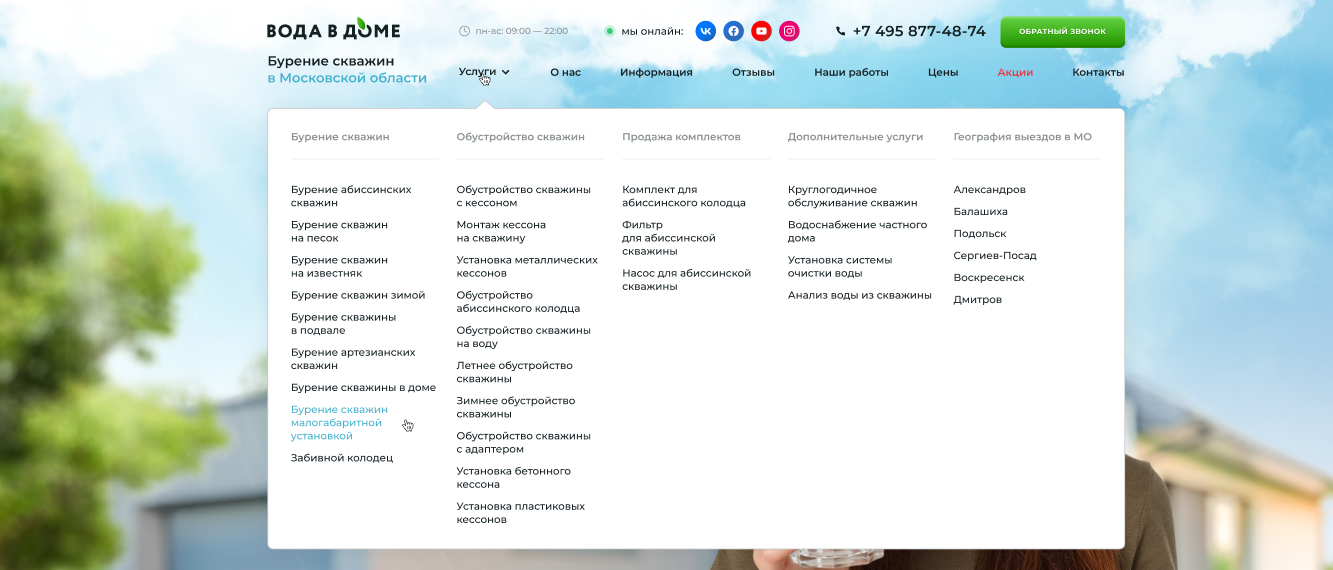Open the Забивной колодец link

point(342,458)
